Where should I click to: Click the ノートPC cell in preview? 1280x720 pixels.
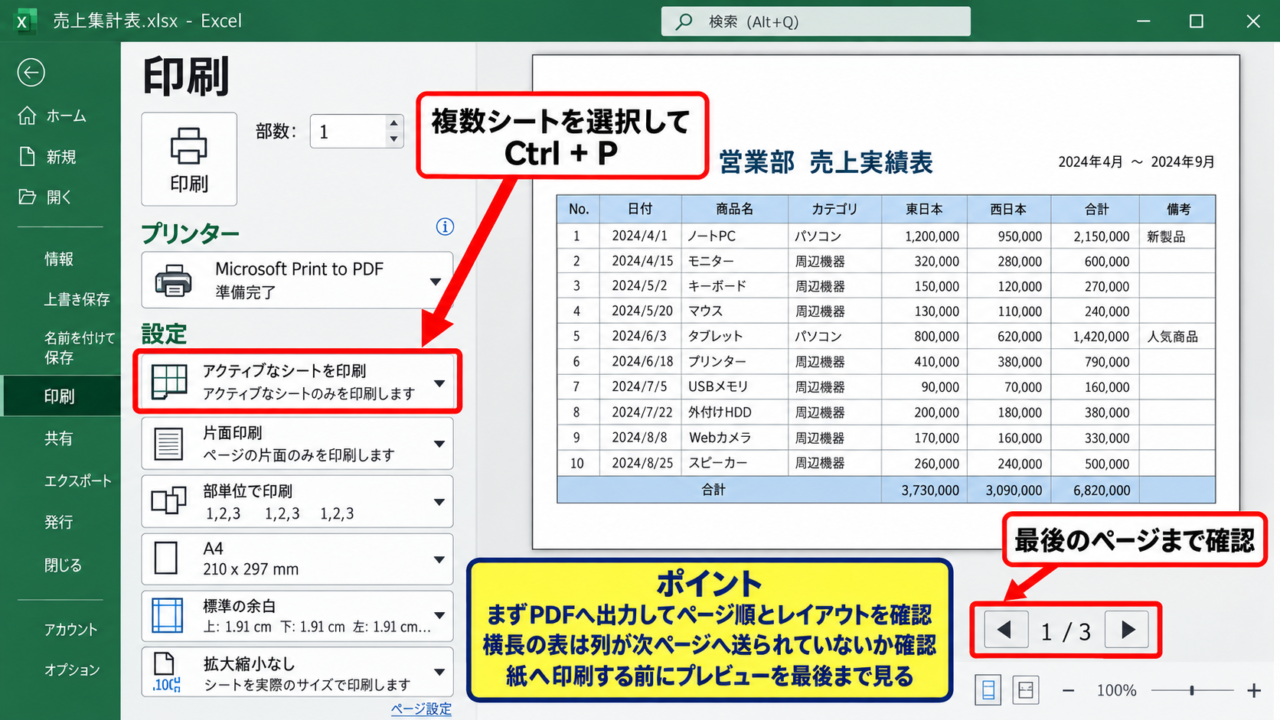pyautogui.click(x=734, y=236)
